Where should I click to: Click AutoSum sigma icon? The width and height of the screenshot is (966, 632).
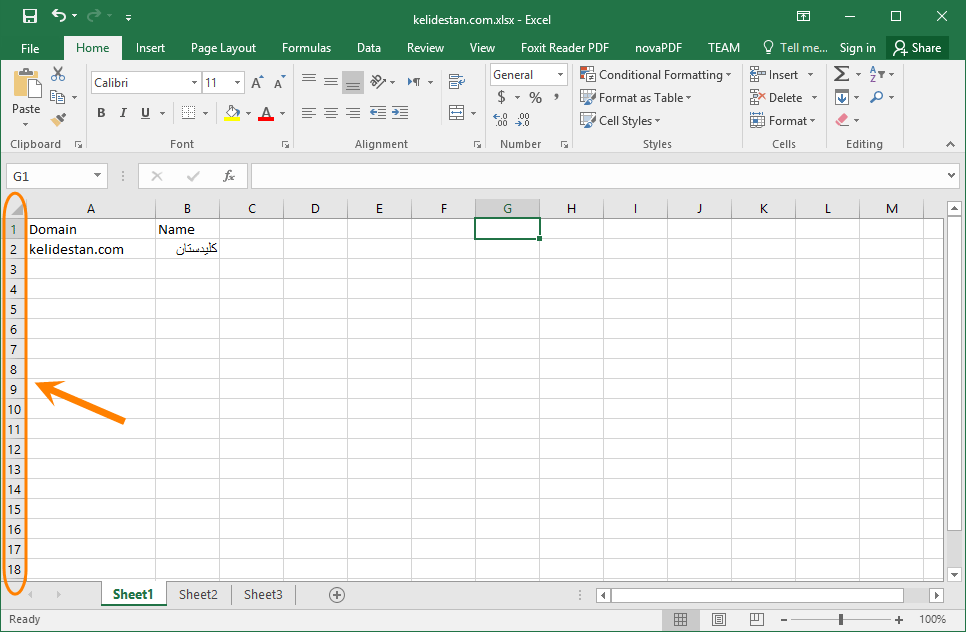[x=841, y=74]
